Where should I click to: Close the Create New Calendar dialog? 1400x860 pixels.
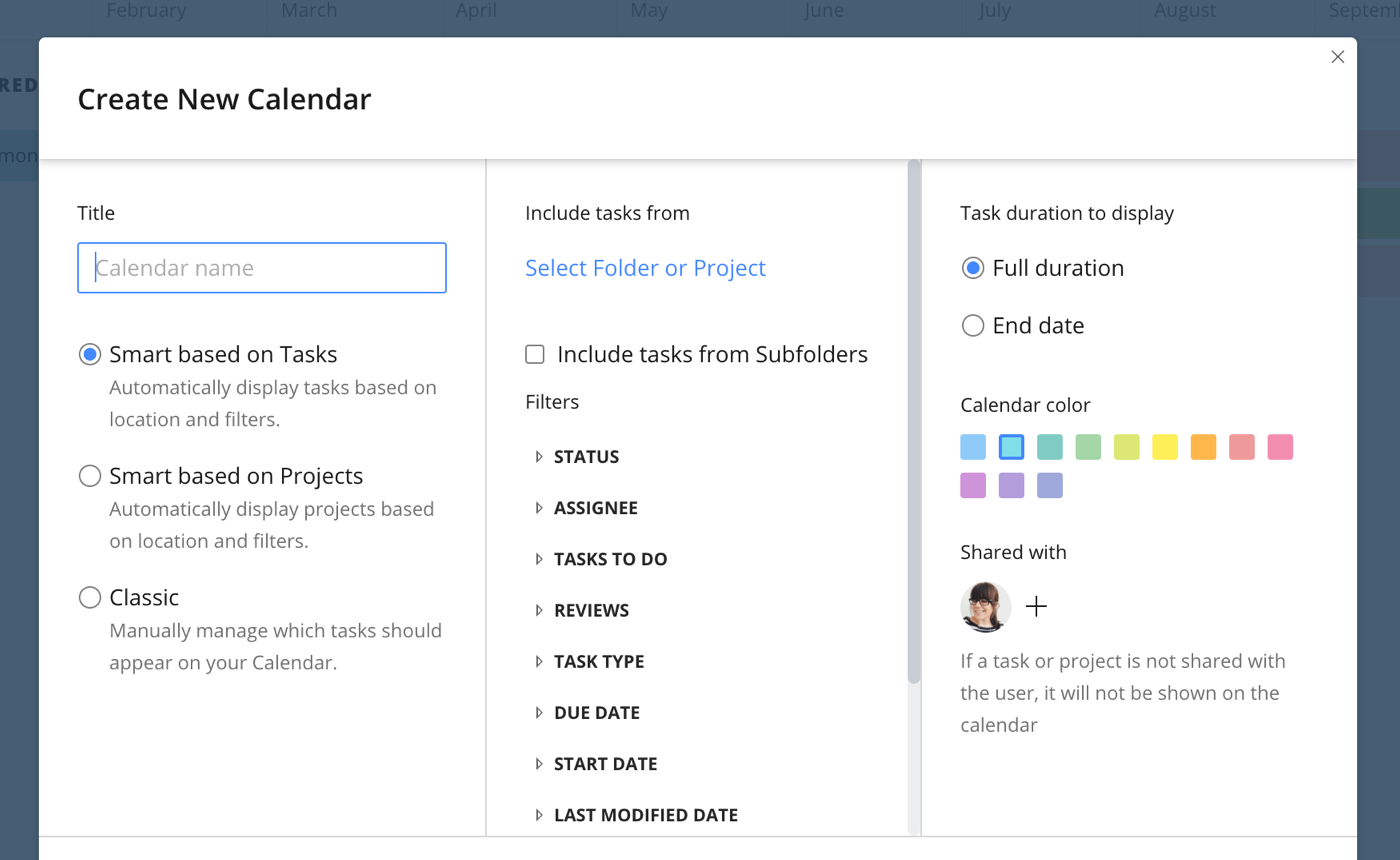coord(1337,57)
